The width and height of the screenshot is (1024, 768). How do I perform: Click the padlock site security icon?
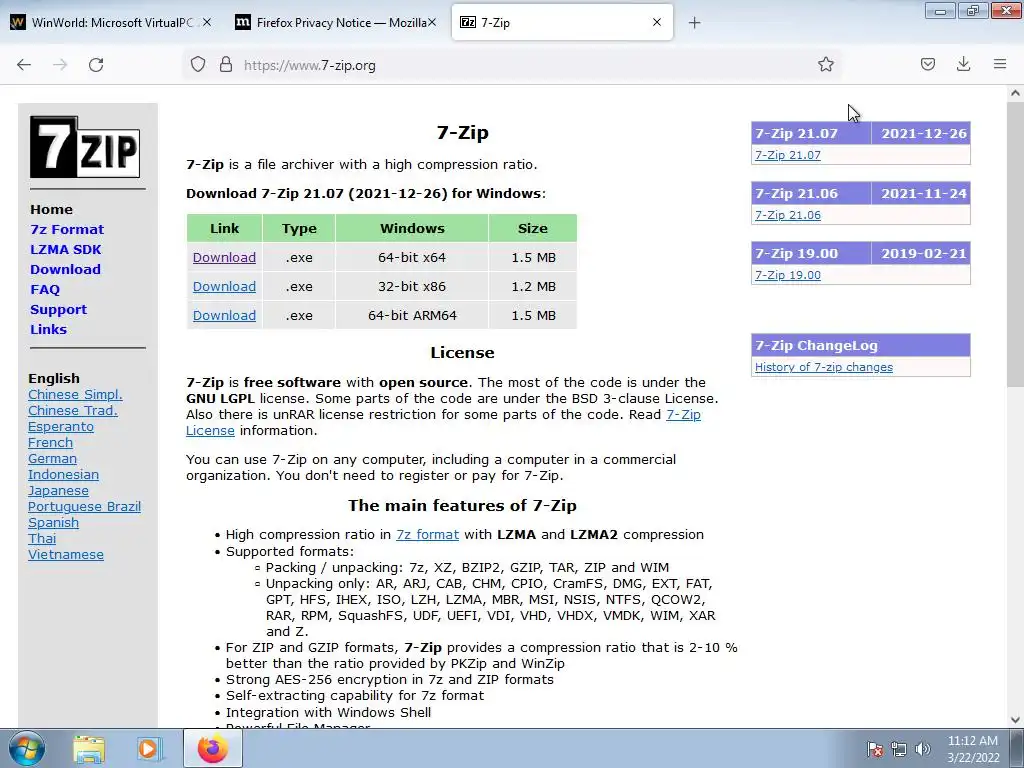click(226, 65)
